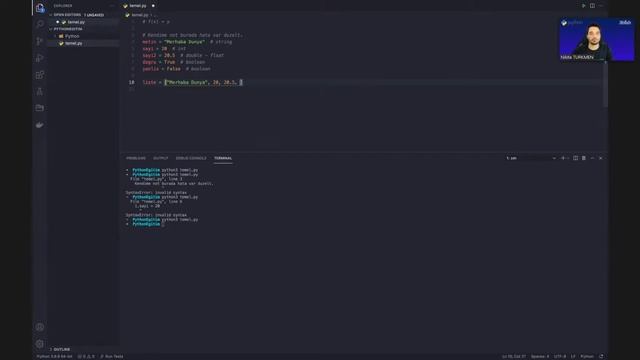Click LF end-of-line in status bar
The width and height of the screenshot is (640, 360).
573,356
